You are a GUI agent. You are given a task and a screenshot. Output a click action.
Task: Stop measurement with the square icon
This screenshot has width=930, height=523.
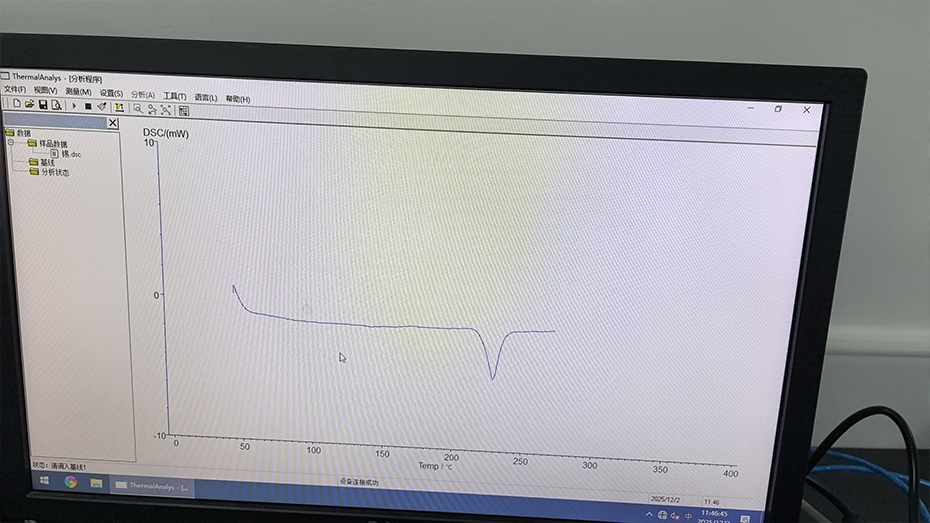88,106
